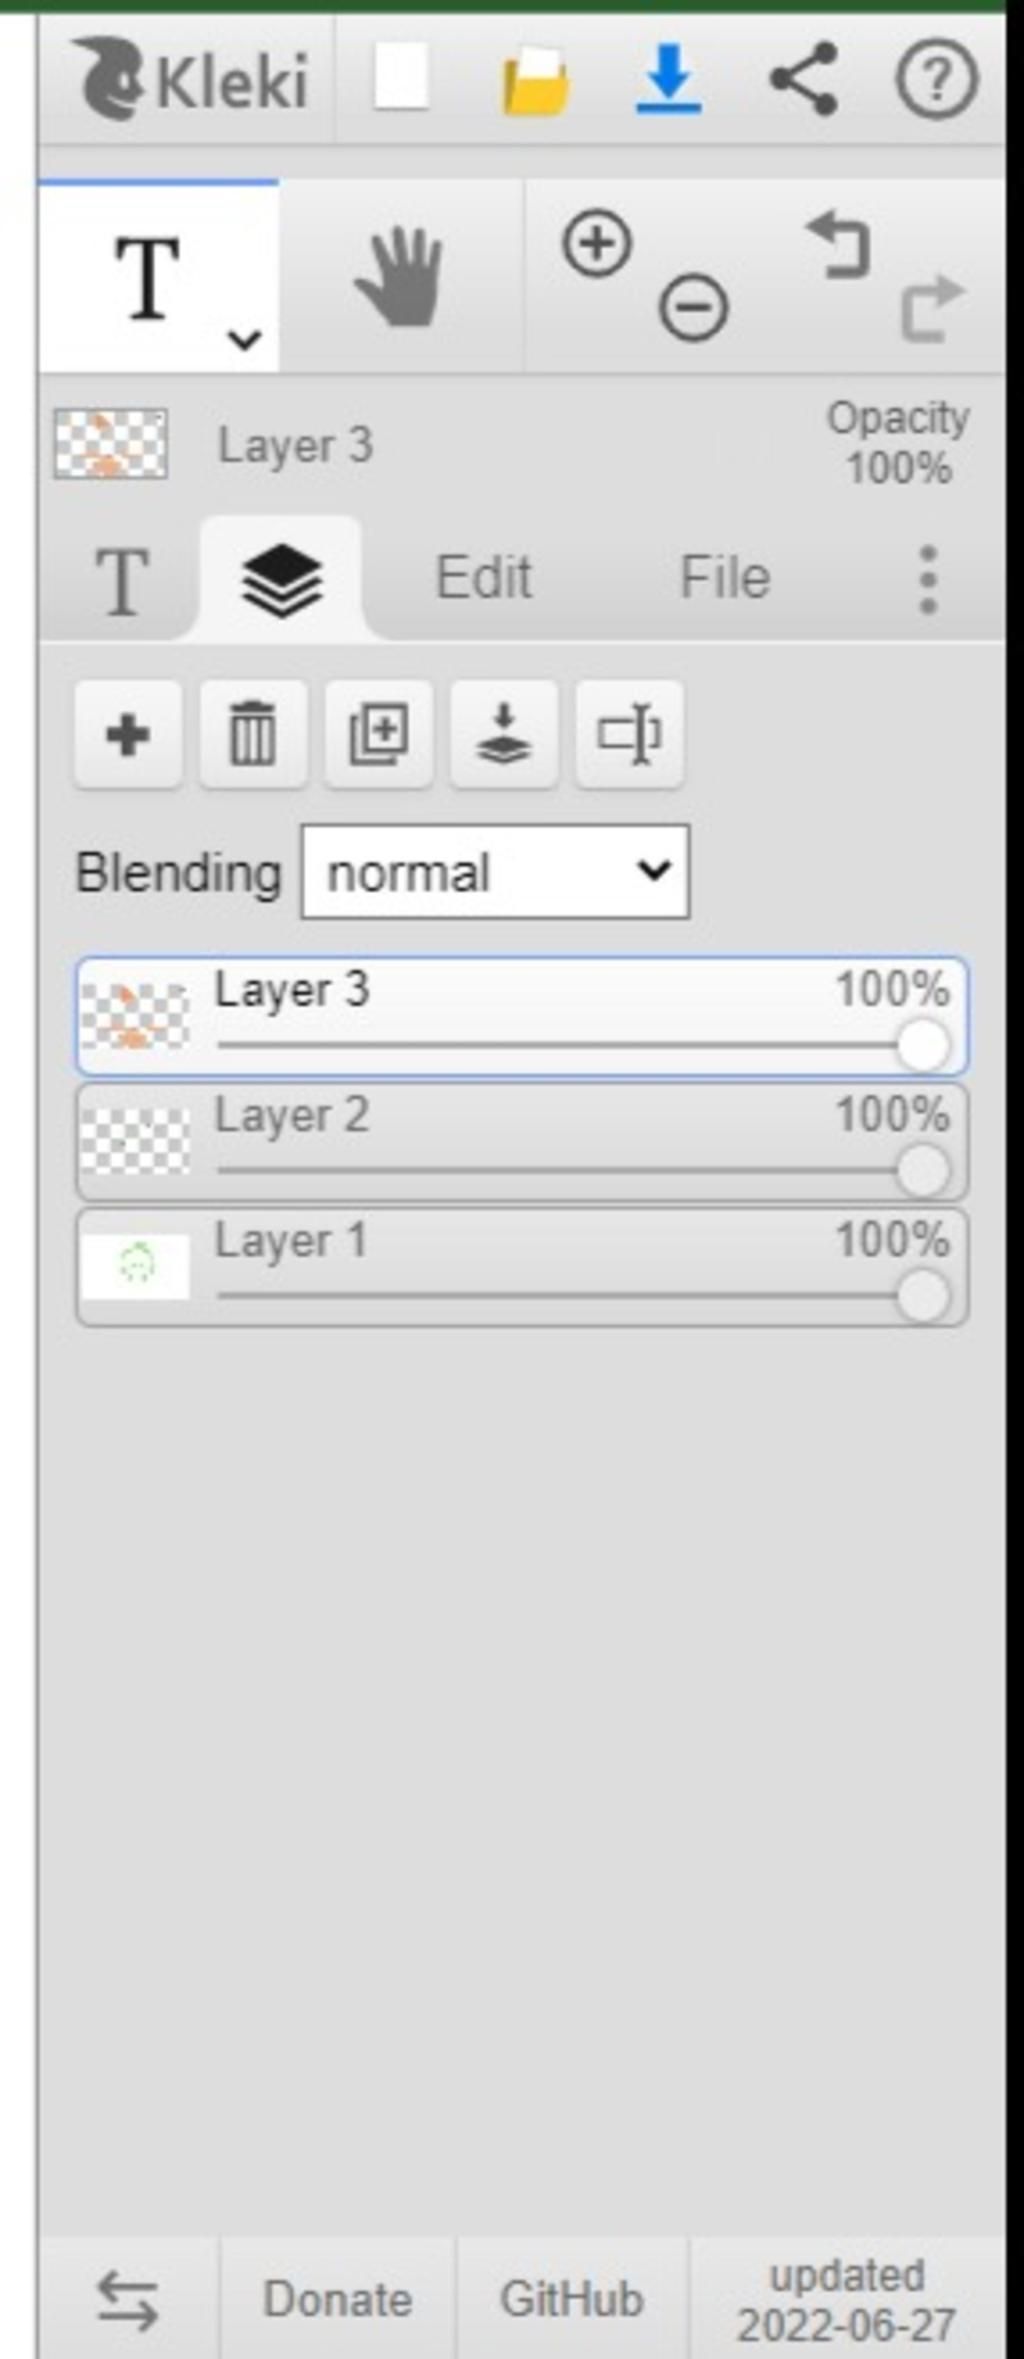Click the Donate link
Image resolution: width=1024 pixels, height=2359 pixels.
(337, 2298)
